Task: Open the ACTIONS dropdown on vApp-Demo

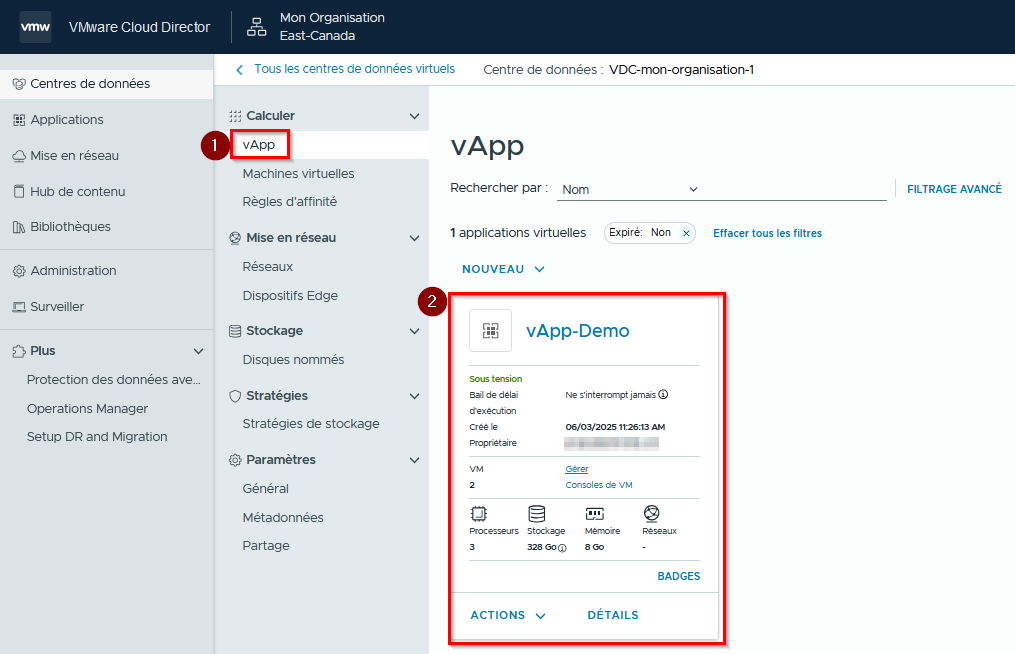Action: pos(508,616)
